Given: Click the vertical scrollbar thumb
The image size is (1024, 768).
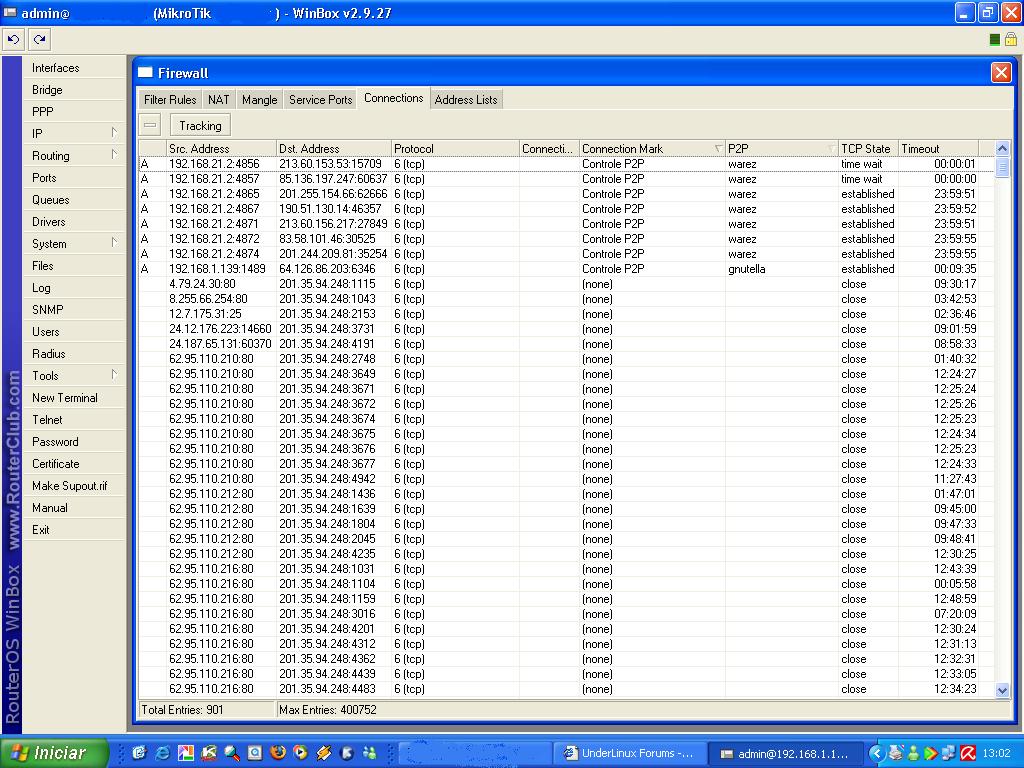Looking at the screenshot, I should coord(1002,167).
